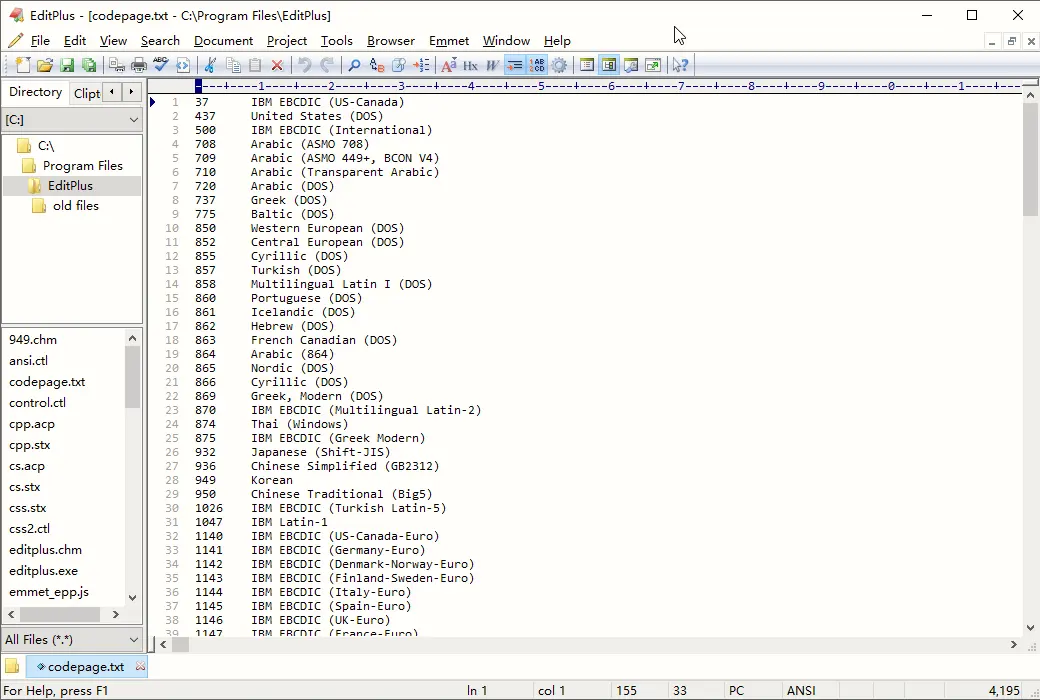The height and width of the screenshot is (700, 1040).
Task: Click file list scroll down arrow
Action: (132, 597)
